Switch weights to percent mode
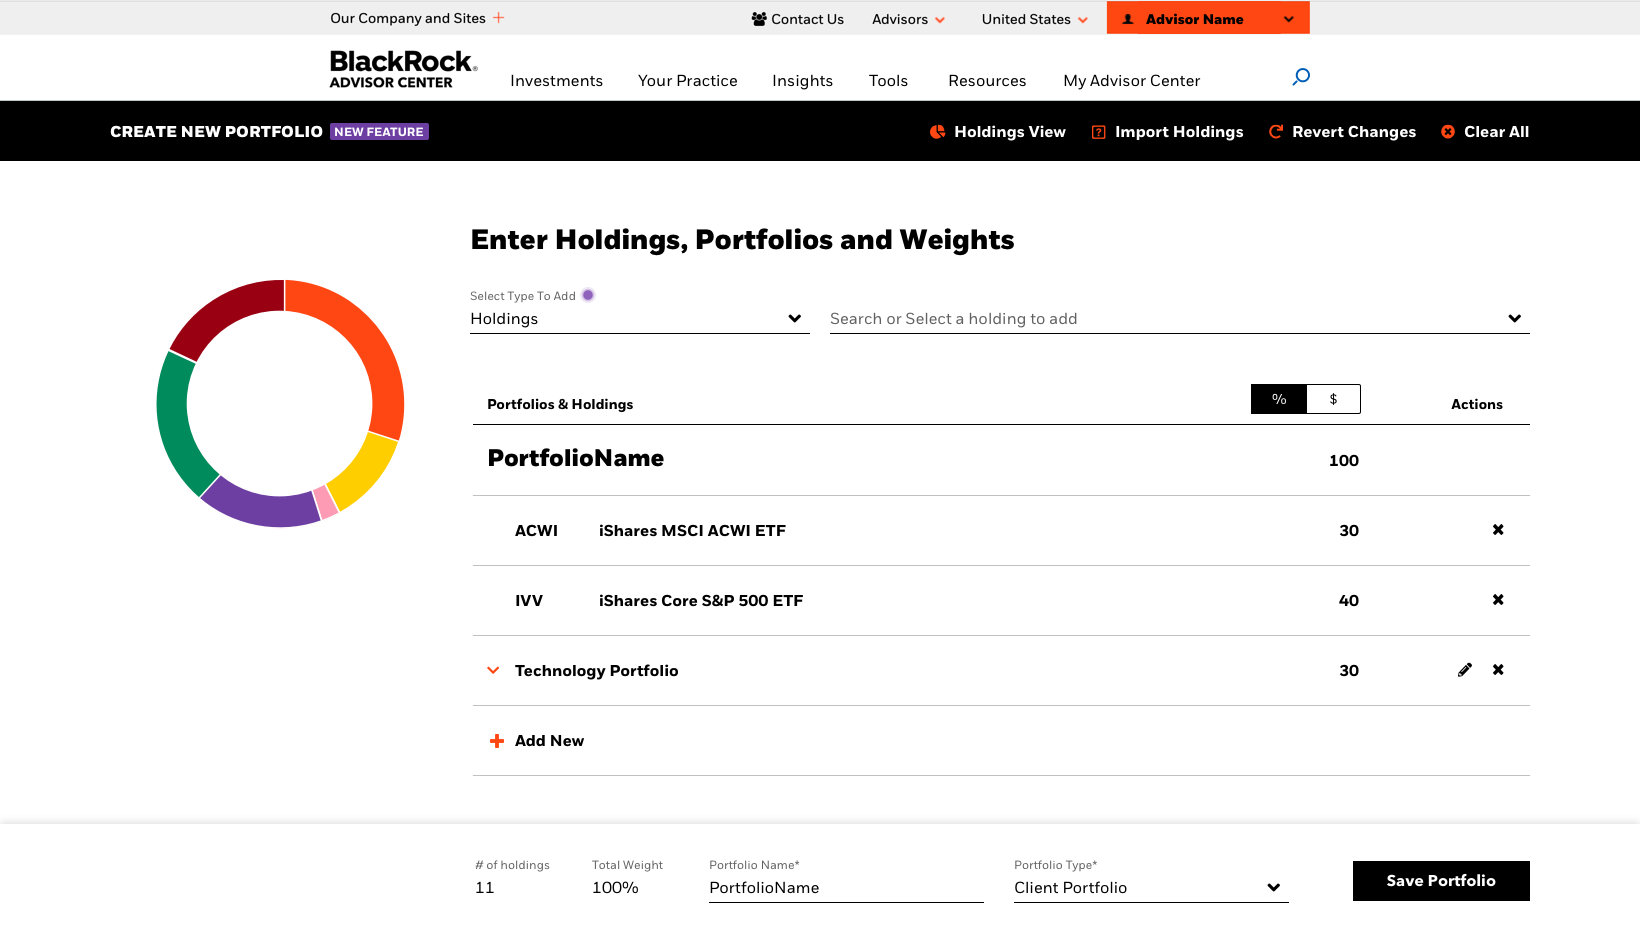This screenshot has width=1640, height=933. 1279,399
